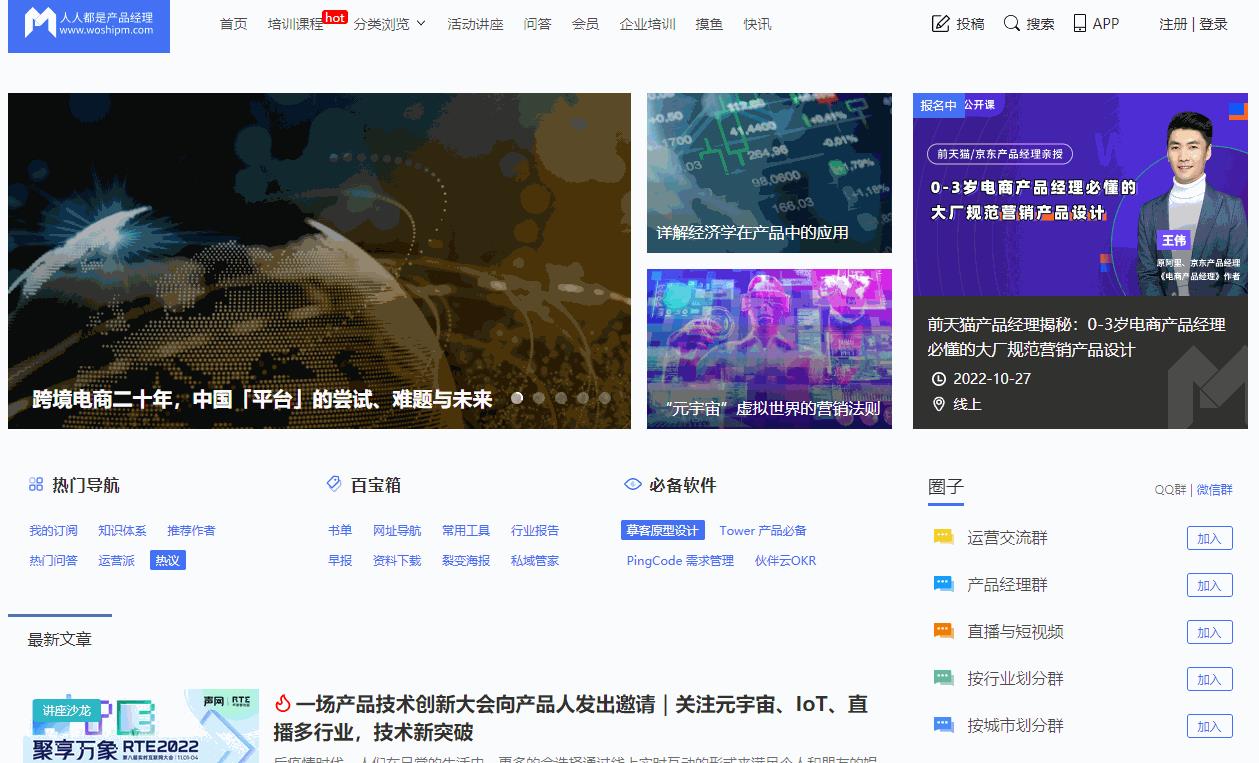This screenshot has width=1259, height=763.
Task: Click the 注册 link
Action: (x=1173, y=24)
